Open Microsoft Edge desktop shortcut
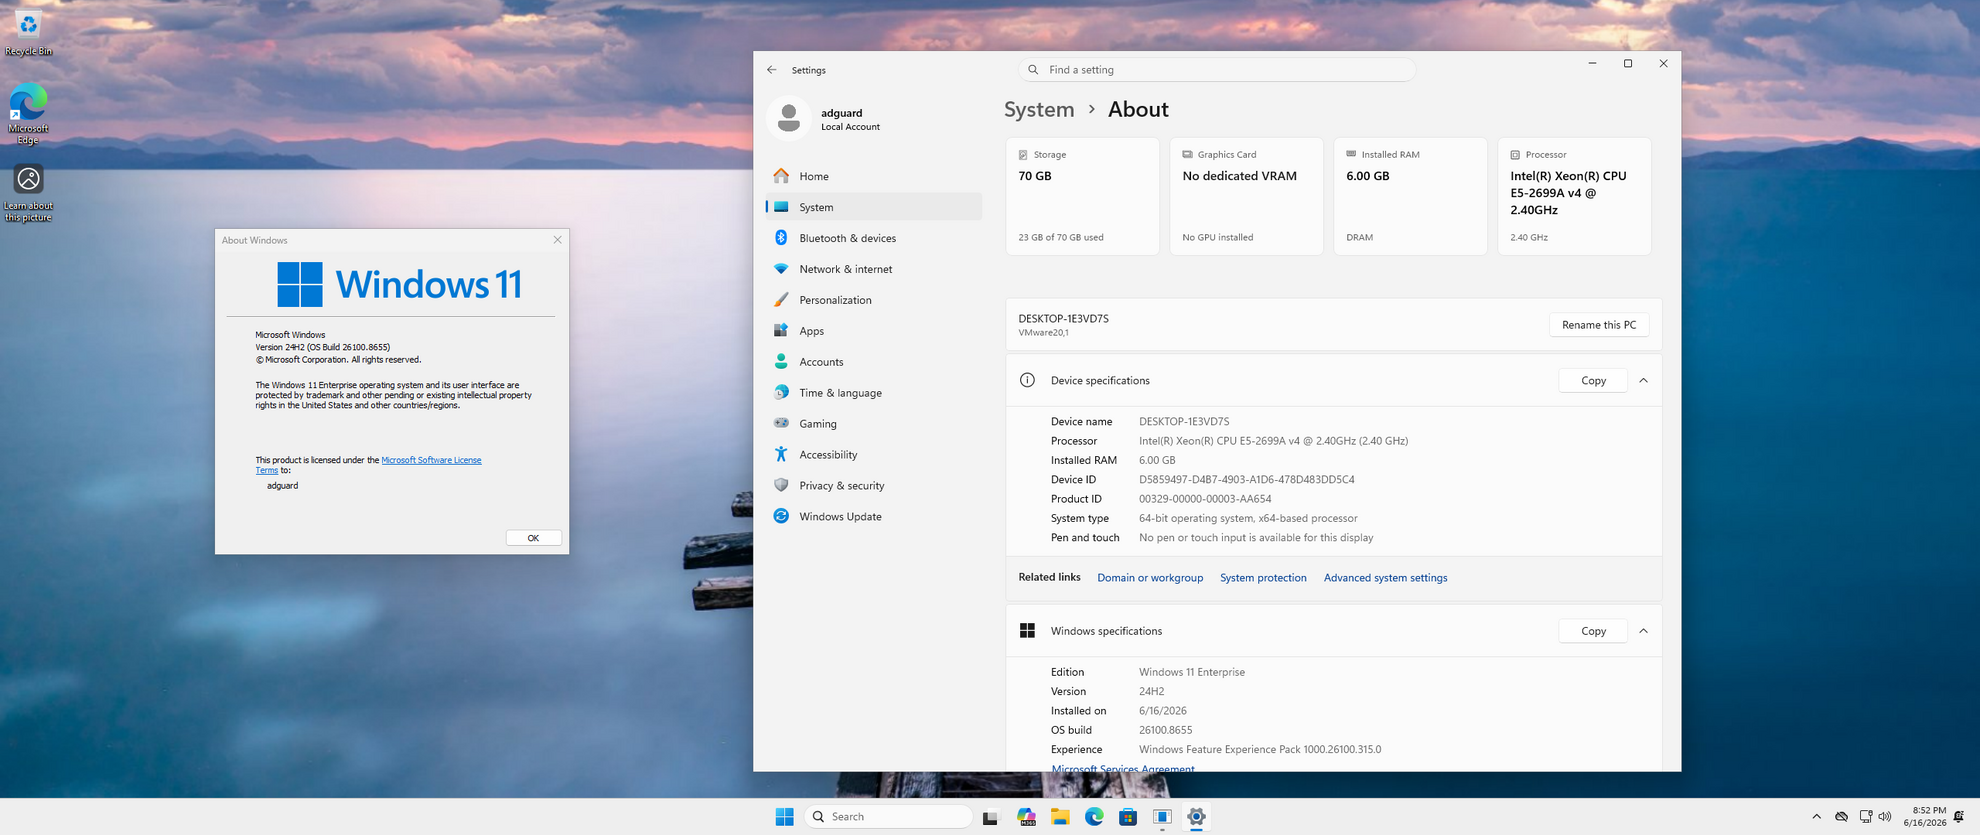This screenshot has width=1980, height=835. point(28,114)
